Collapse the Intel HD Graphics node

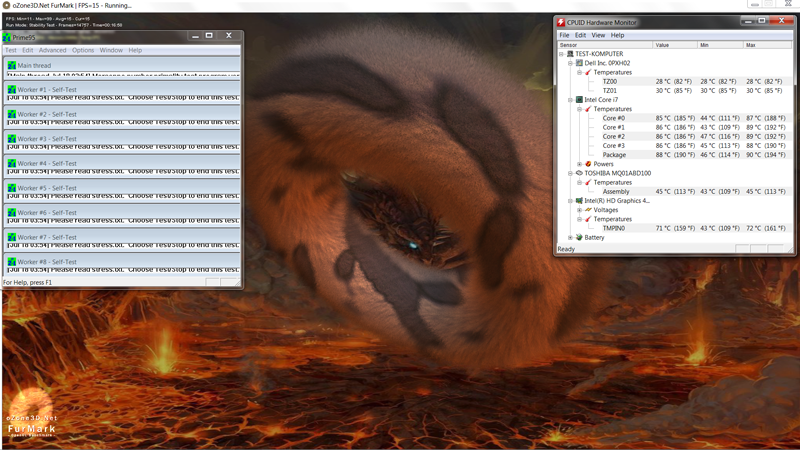pos(570,201)
